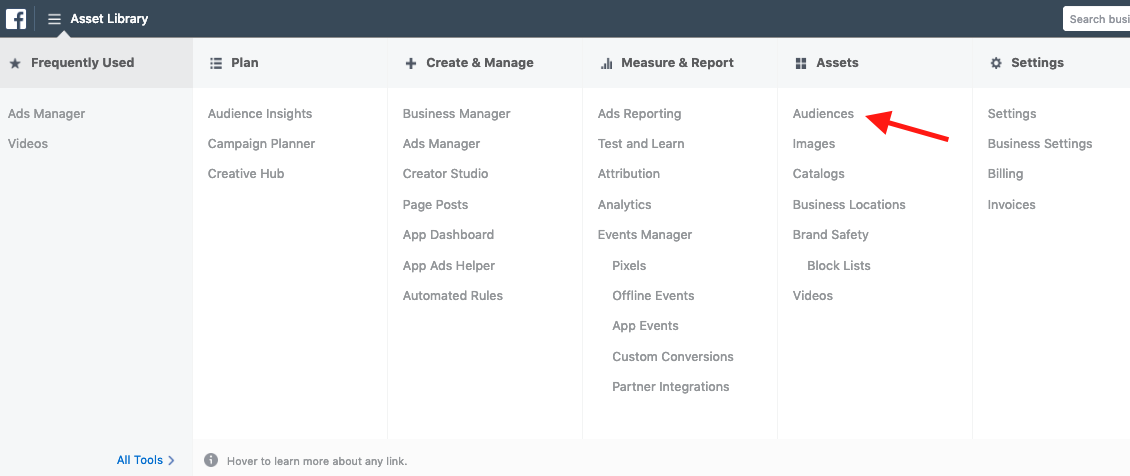1130x476 pixels.
Task: Click the info icon beside hover hint
Action: (210, 460)
